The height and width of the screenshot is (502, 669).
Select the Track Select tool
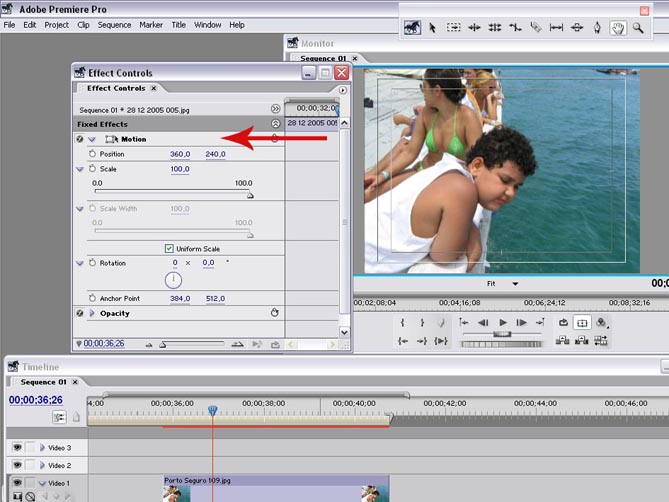click(453, 28)
